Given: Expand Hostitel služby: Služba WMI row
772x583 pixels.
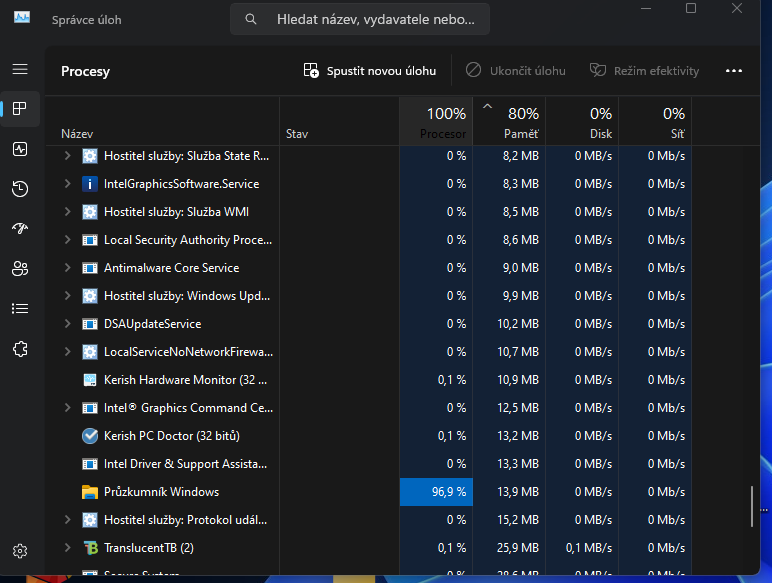Looking at the screenshot, I should tap(67, 212).
